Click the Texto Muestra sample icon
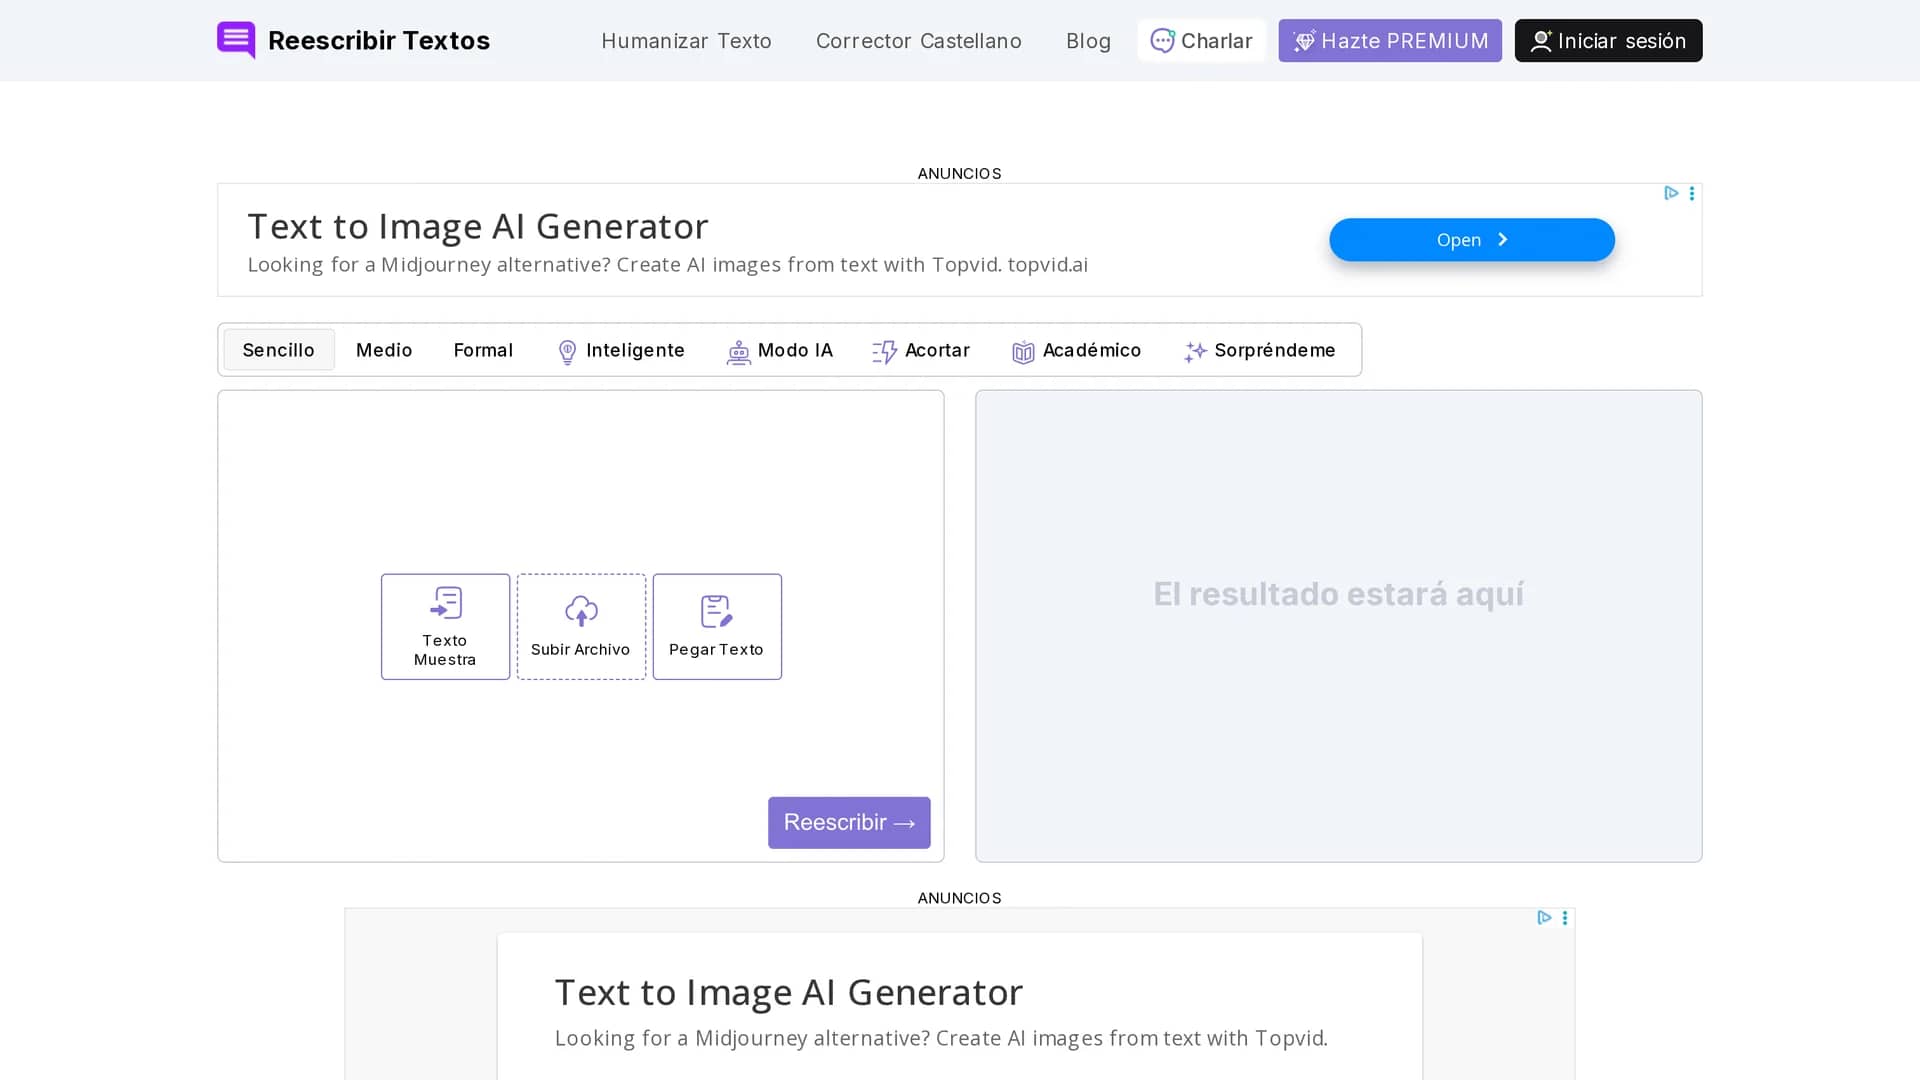This screenshot has height=1080, width=1920. (x=445, y=603)
